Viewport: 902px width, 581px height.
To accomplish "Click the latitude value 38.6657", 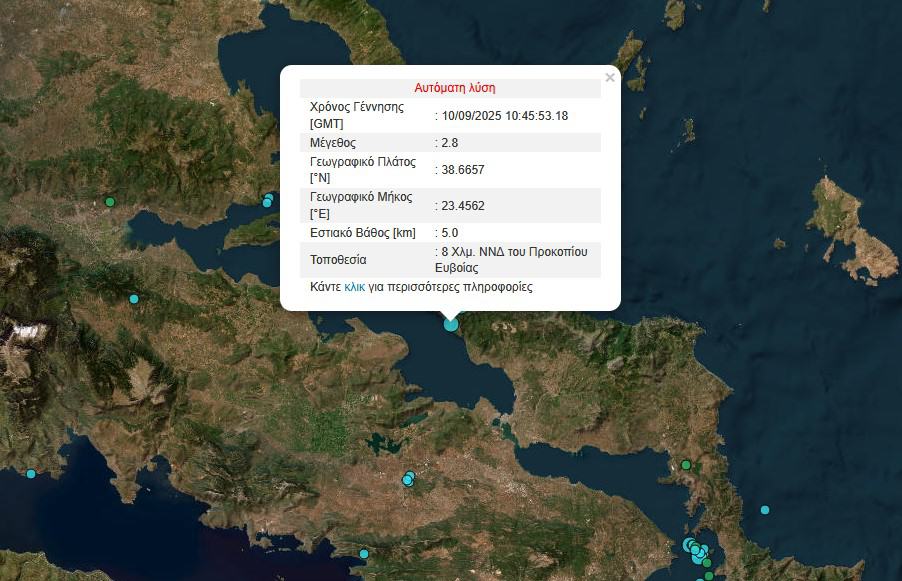I will (x=462, y=170).
